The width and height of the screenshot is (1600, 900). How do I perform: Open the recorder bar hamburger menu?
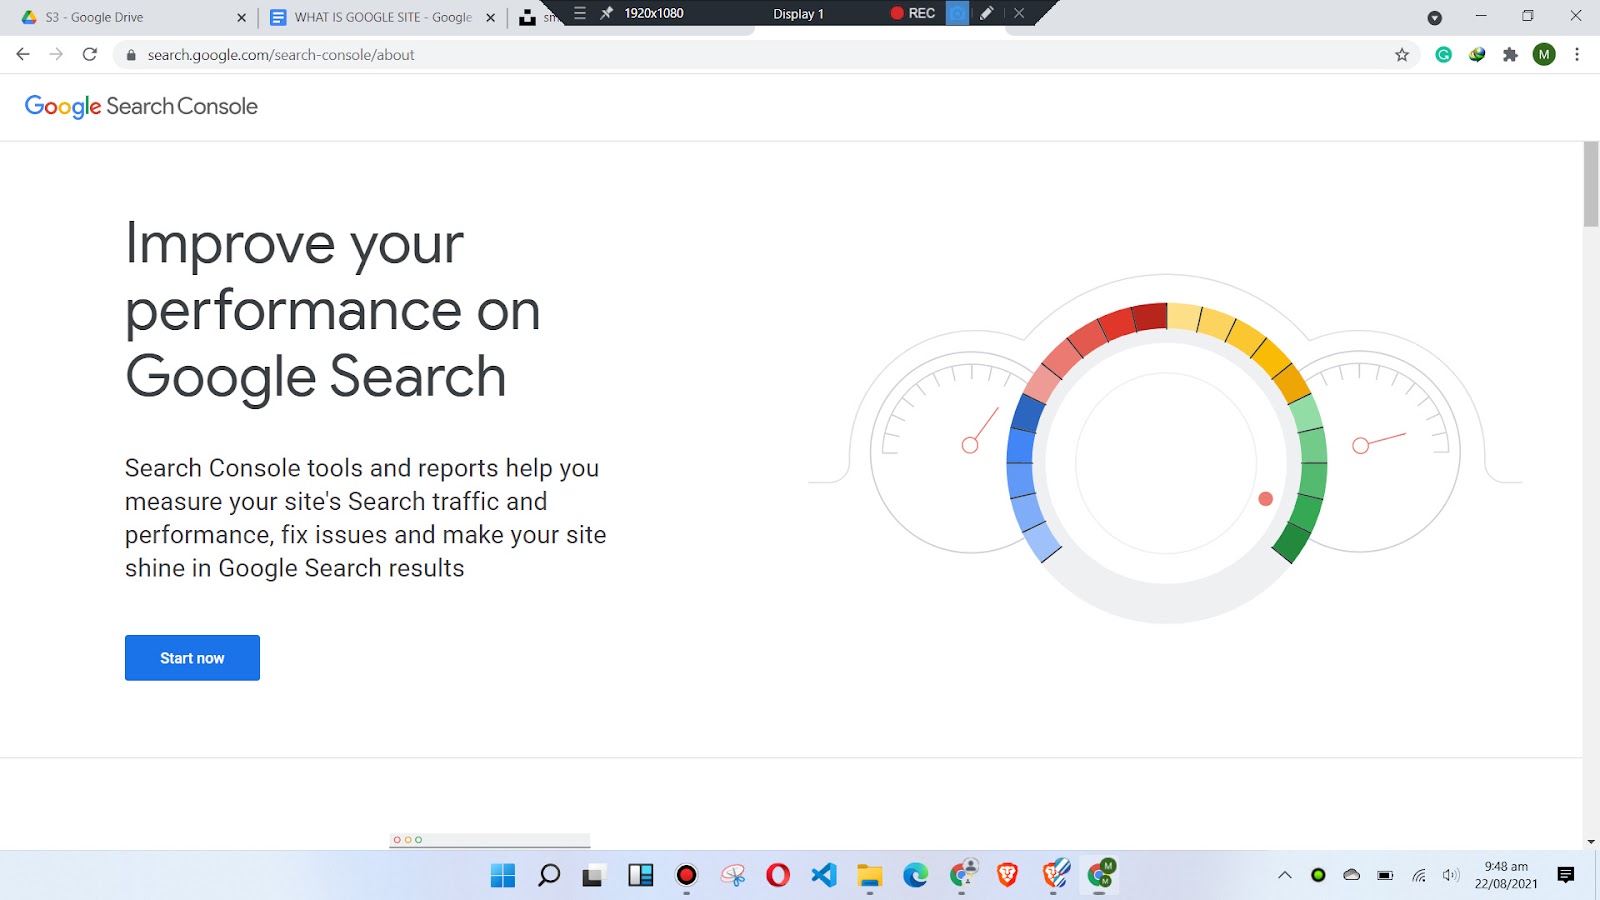[x=580, y=13]
